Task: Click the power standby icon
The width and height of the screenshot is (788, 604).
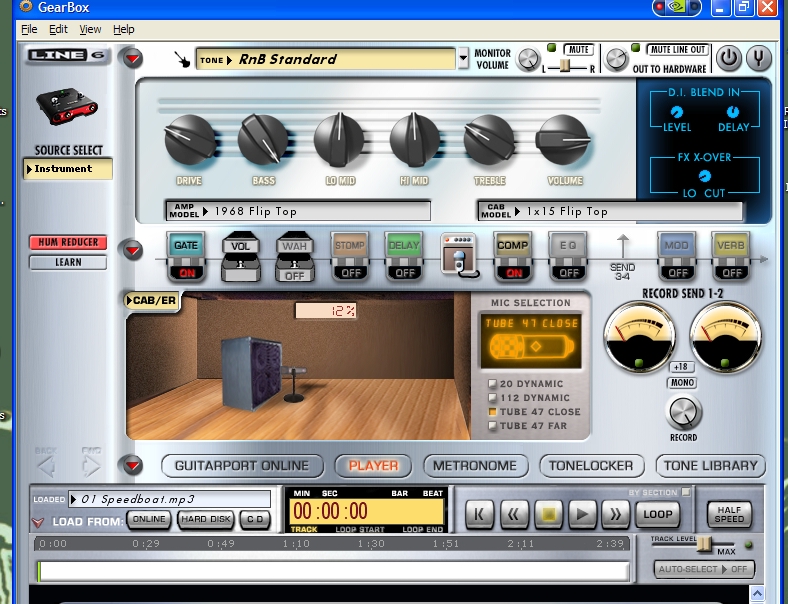Action: [728, 58]
